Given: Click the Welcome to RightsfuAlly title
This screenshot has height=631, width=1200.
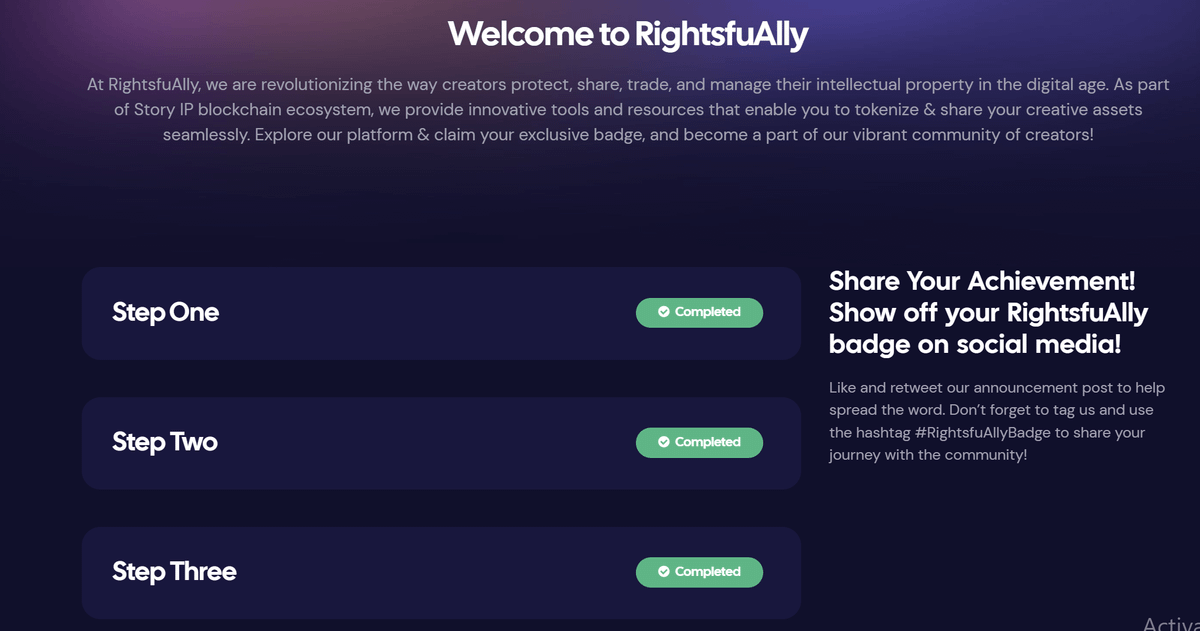Looking at the screenshot, I should [627, 34].
